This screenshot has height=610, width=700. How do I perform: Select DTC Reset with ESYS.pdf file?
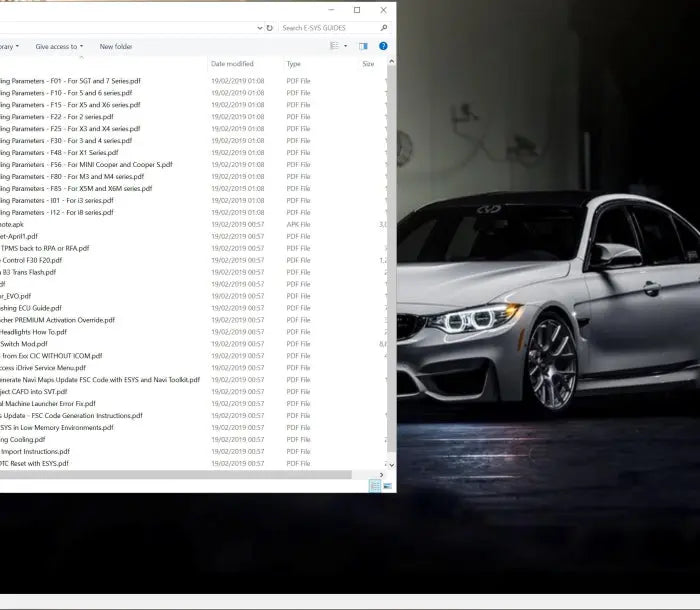click(x=34, y=464)
